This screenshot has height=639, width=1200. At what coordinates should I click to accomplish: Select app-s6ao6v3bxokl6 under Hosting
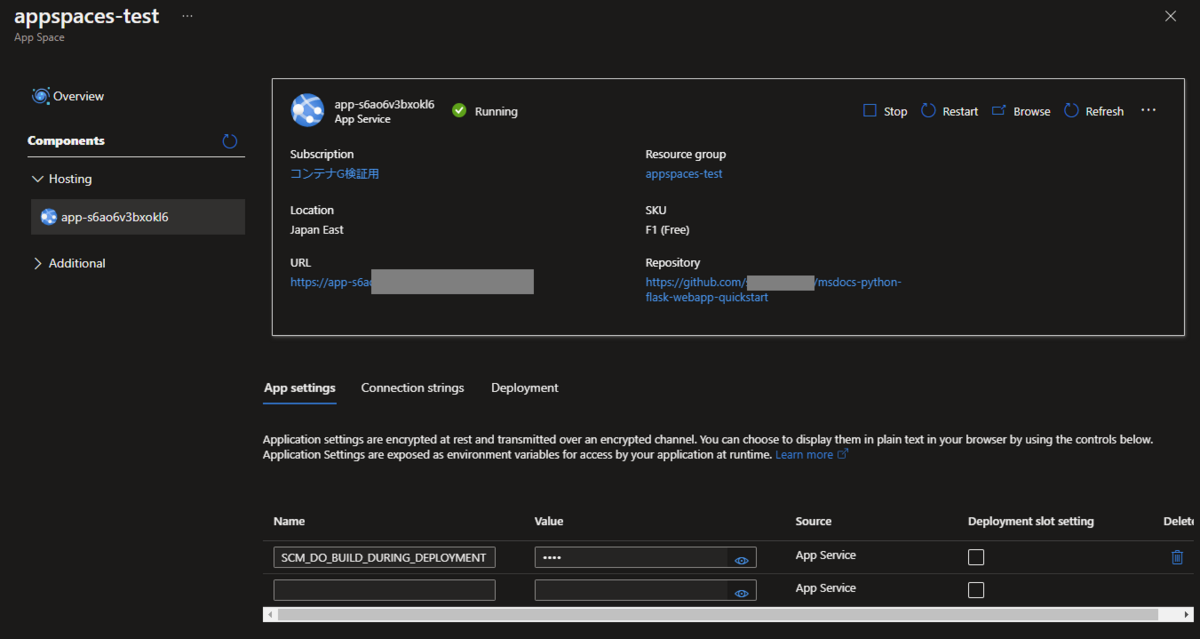[x=138, y=217]
